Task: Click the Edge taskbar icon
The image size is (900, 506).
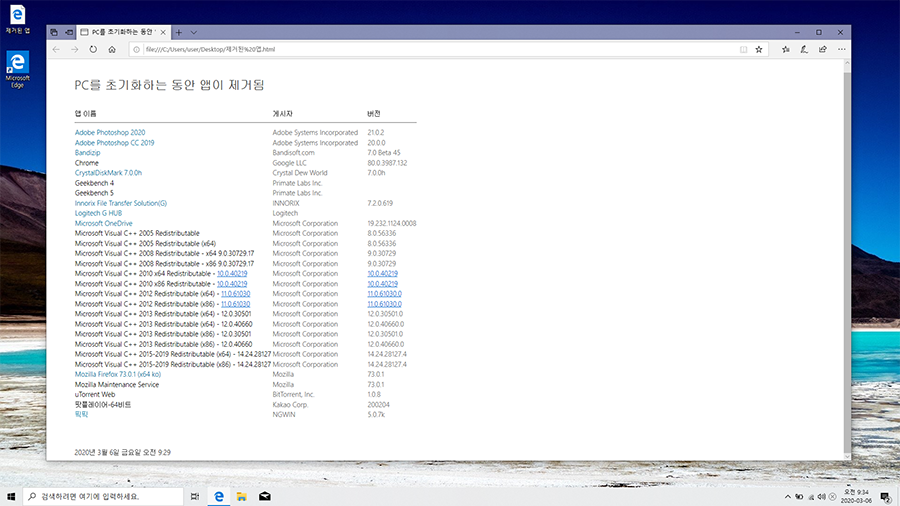Action: pyautogui.click(x=219, y=496)
